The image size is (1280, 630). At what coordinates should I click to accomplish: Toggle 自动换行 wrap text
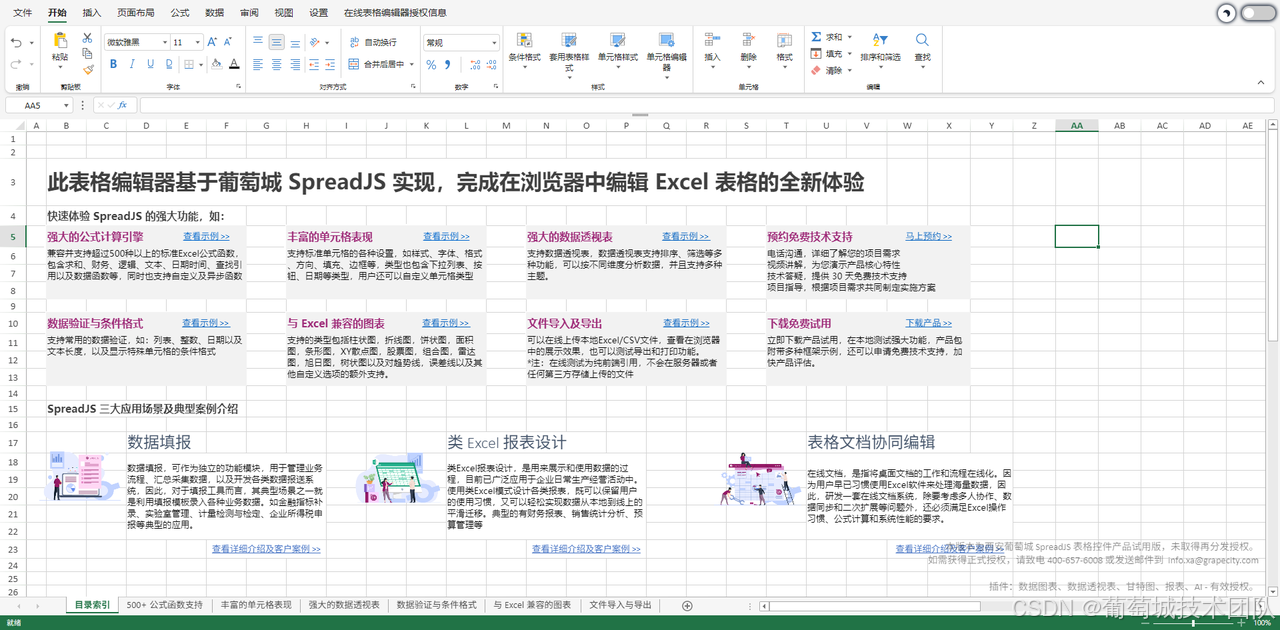click(x=373, y=42)
